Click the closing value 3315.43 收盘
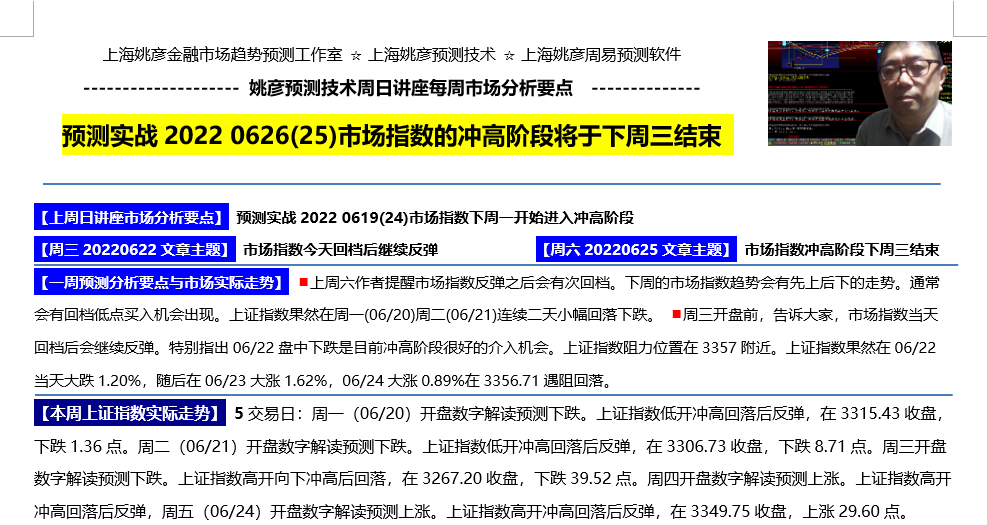This screenshot has width=987, height=525. click(888, 414)
